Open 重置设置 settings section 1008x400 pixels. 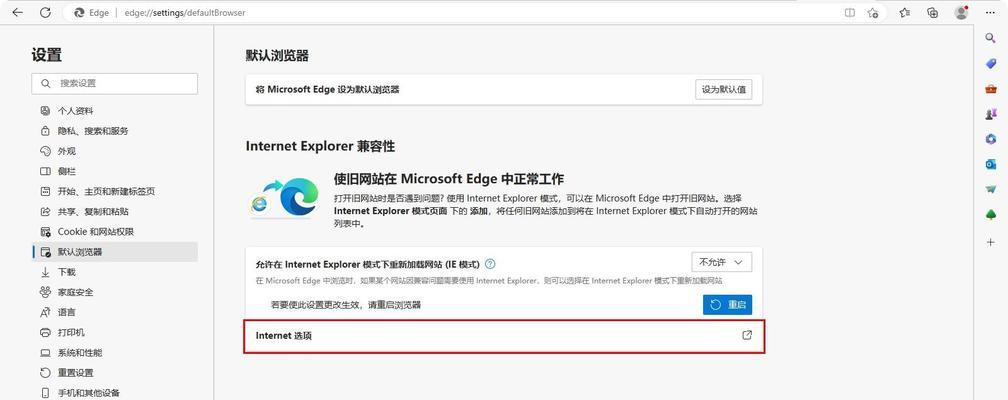pyautogui.click(x=115, y=372)
